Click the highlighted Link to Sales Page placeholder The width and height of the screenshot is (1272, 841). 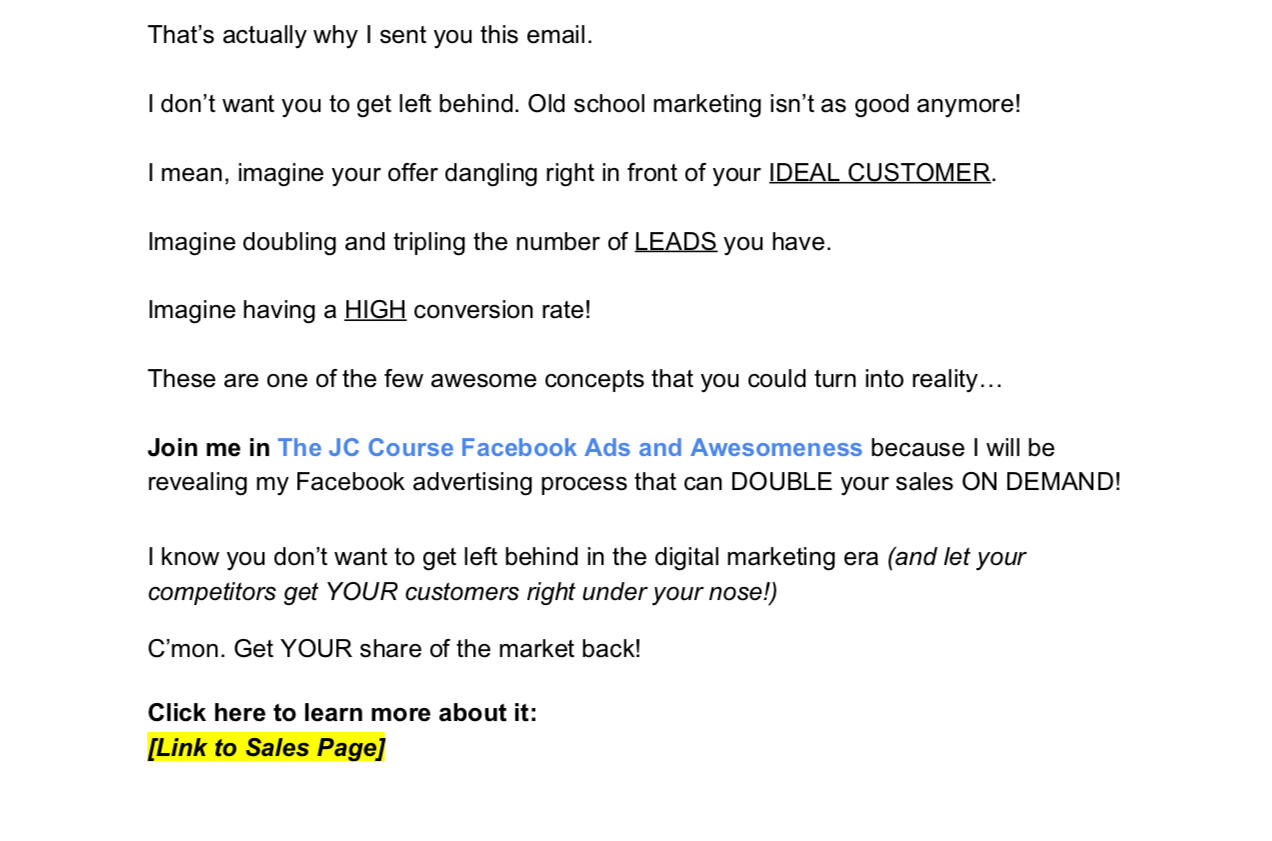(266, 747)
